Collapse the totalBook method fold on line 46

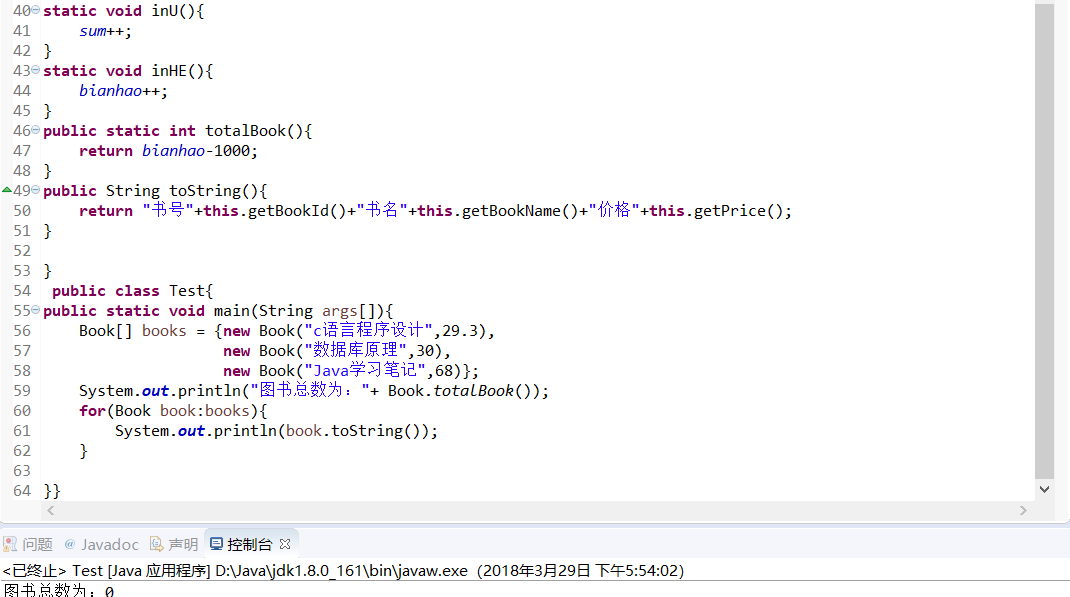[x=35, y=130]
